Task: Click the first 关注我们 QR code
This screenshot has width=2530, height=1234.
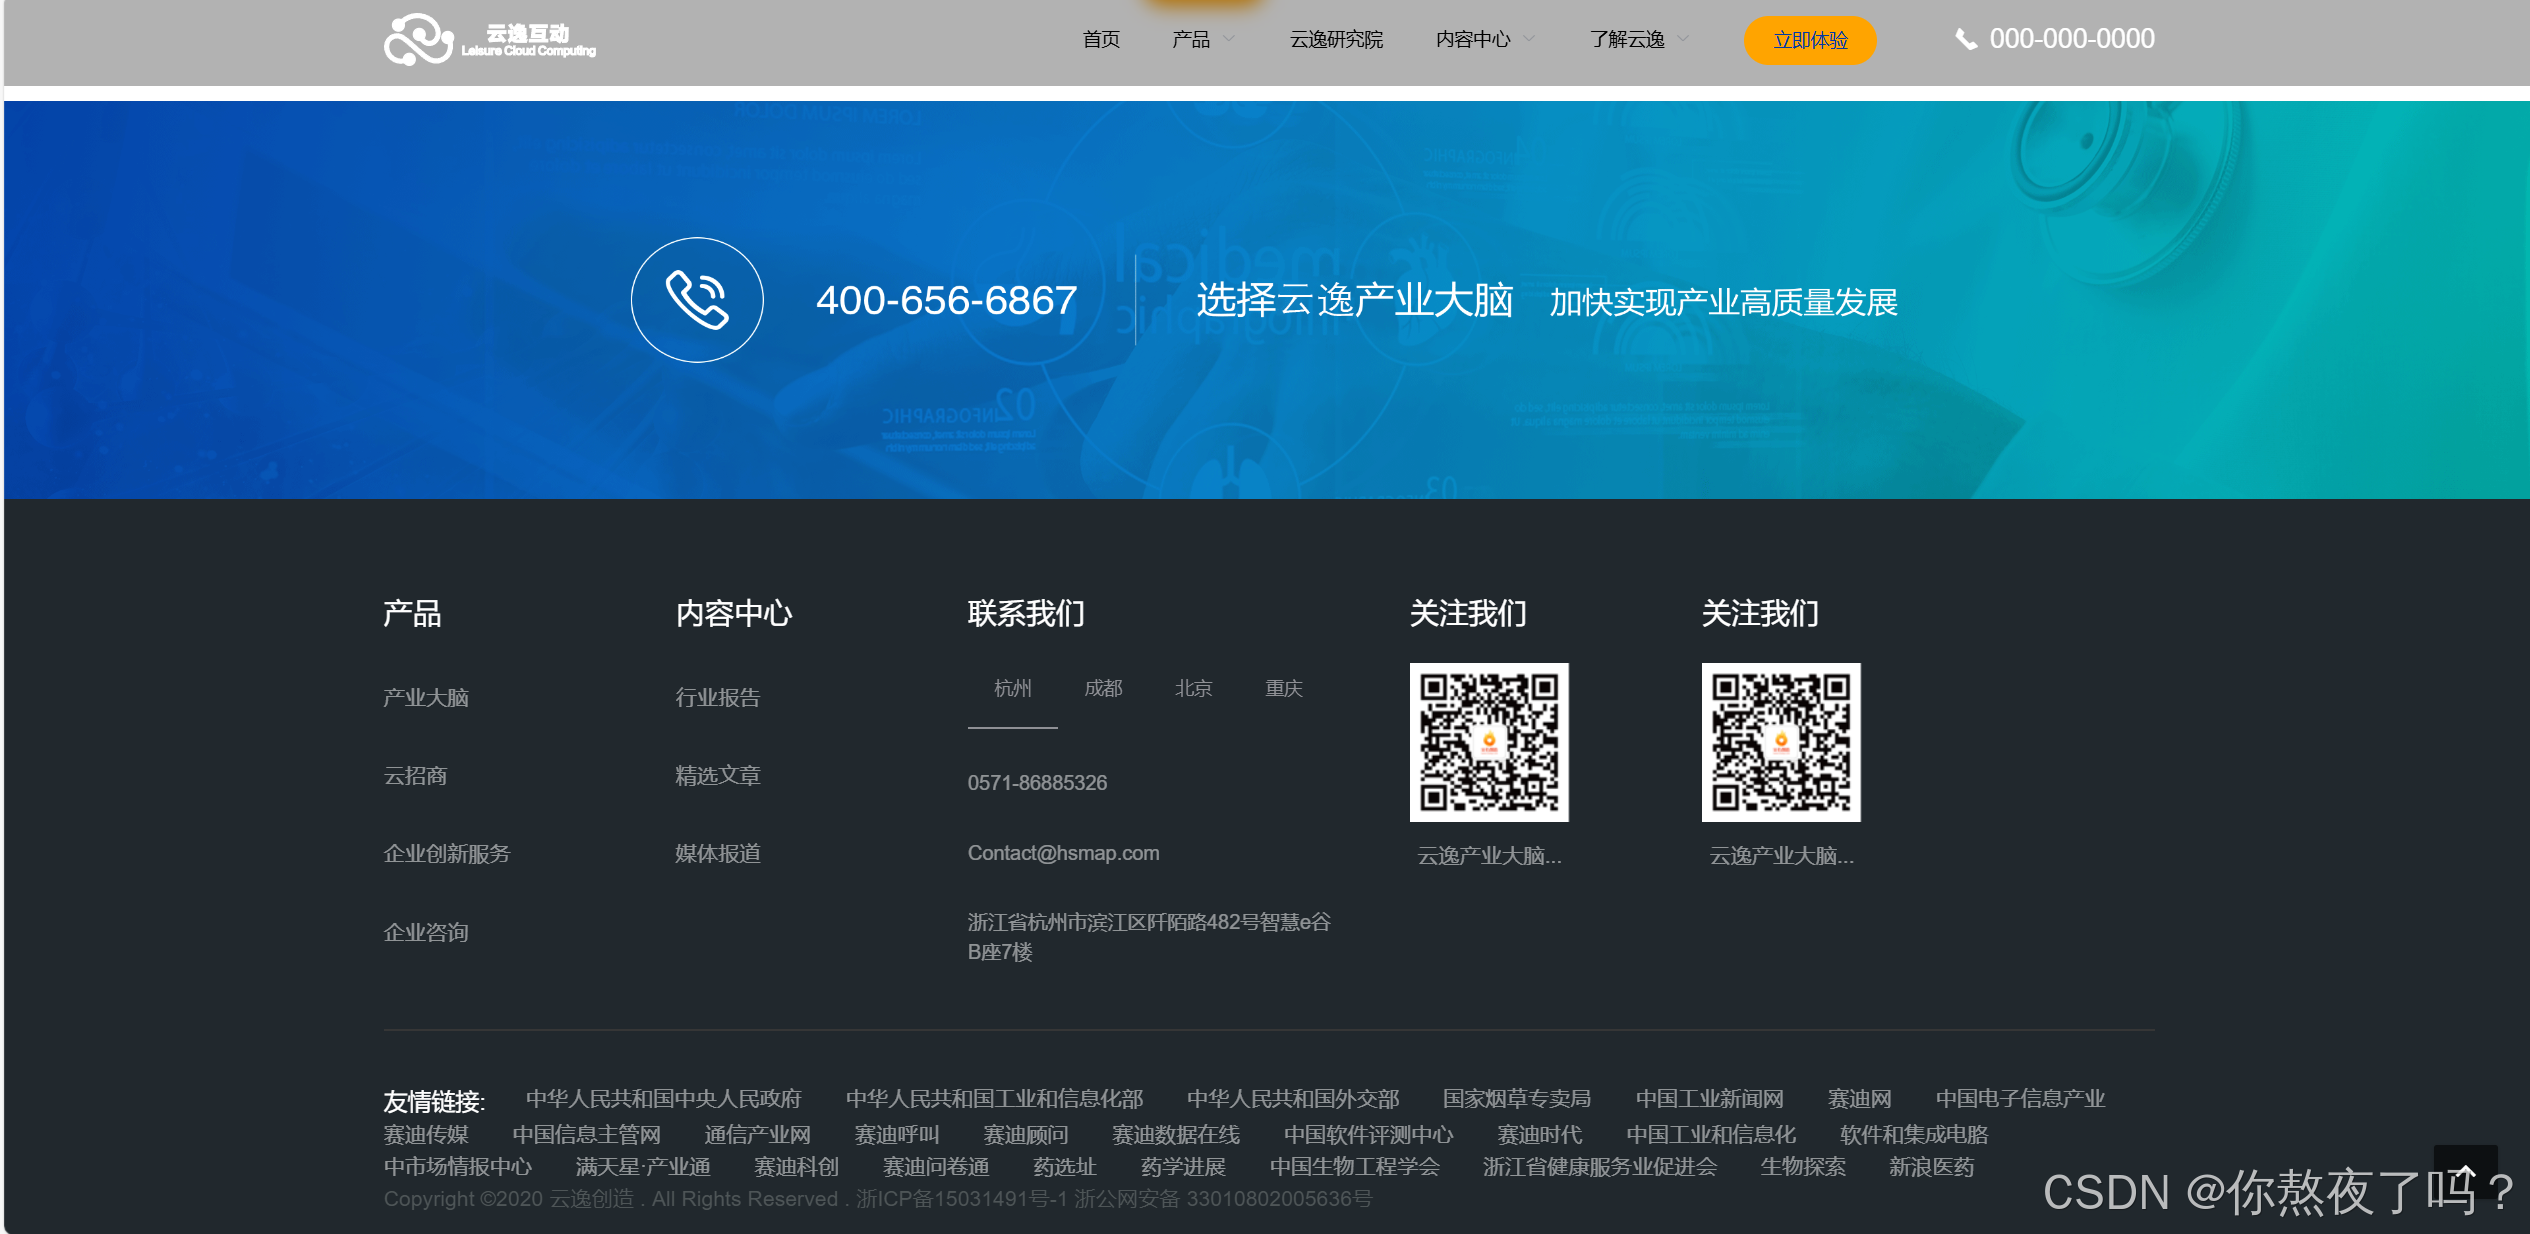Action: (x=1489, y=742)
